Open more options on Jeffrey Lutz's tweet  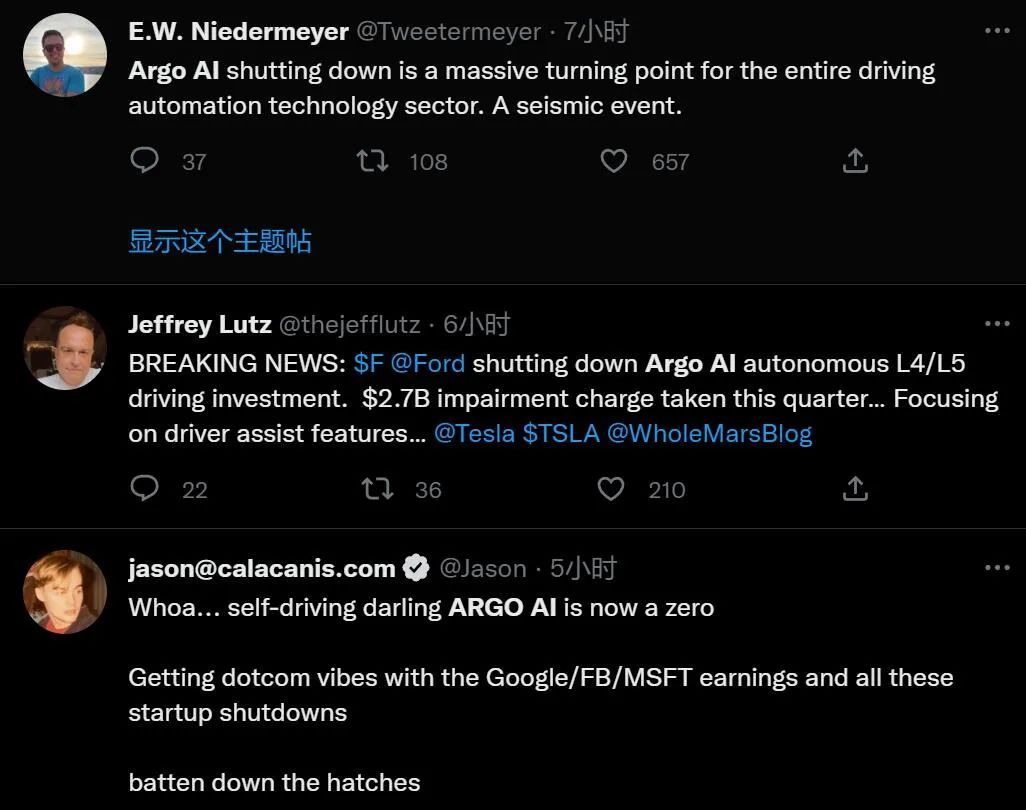click(x=997, y=323)
